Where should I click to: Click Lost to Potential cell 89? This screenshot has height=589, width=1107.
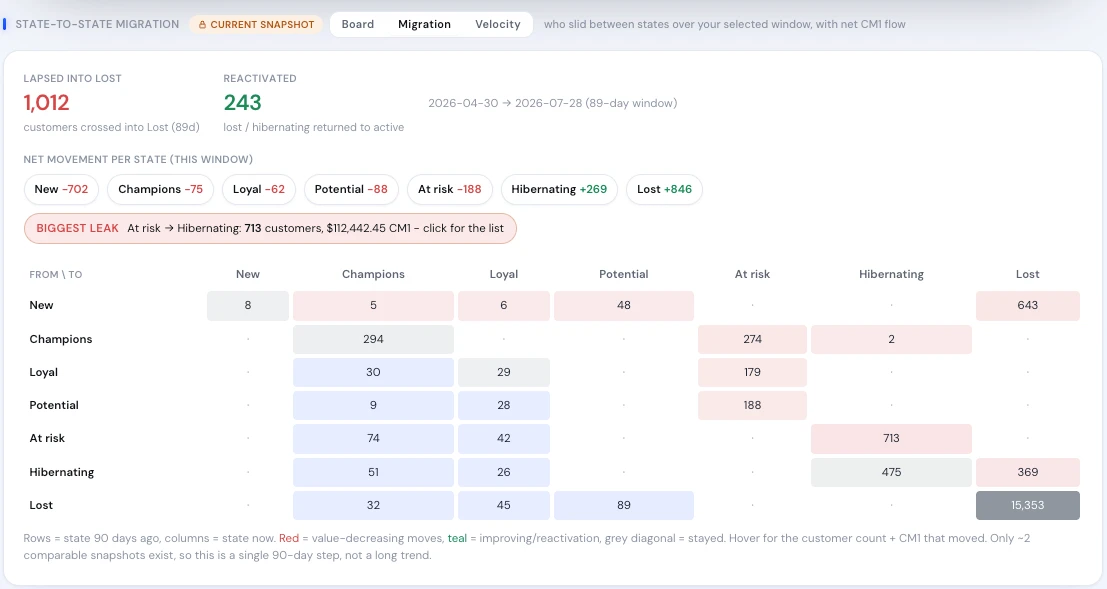[624, 506]
